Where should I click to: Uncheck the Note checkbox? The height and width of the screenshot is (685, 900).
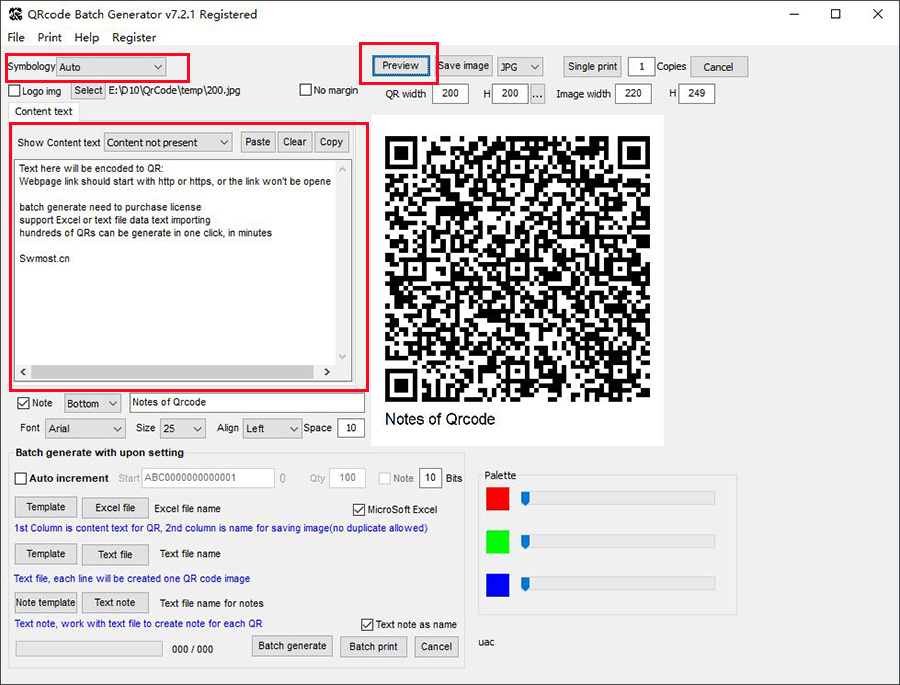[x=24, y=403]
